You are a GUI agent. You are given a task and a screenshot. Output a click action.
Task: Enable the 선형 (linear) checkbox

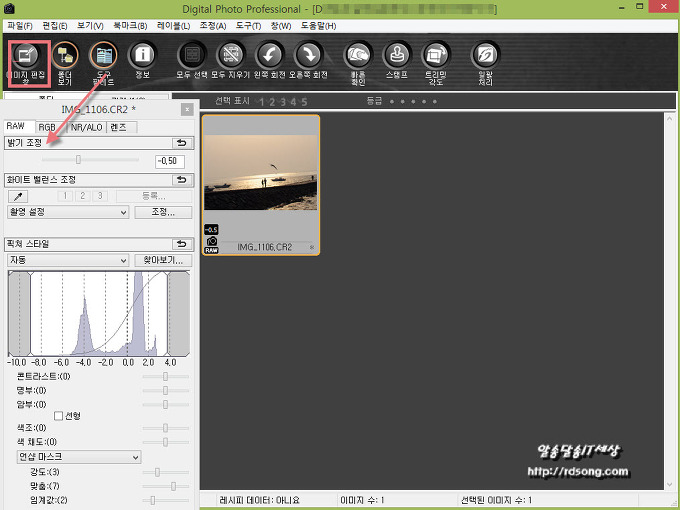pyautogui.click(x=59, y=415)
